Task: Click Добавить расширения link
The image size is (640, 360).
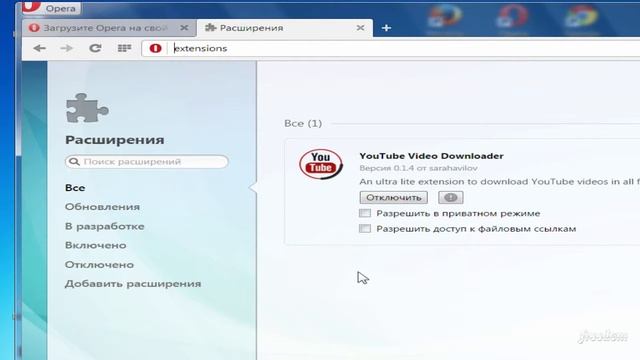Action: point(133,284)
